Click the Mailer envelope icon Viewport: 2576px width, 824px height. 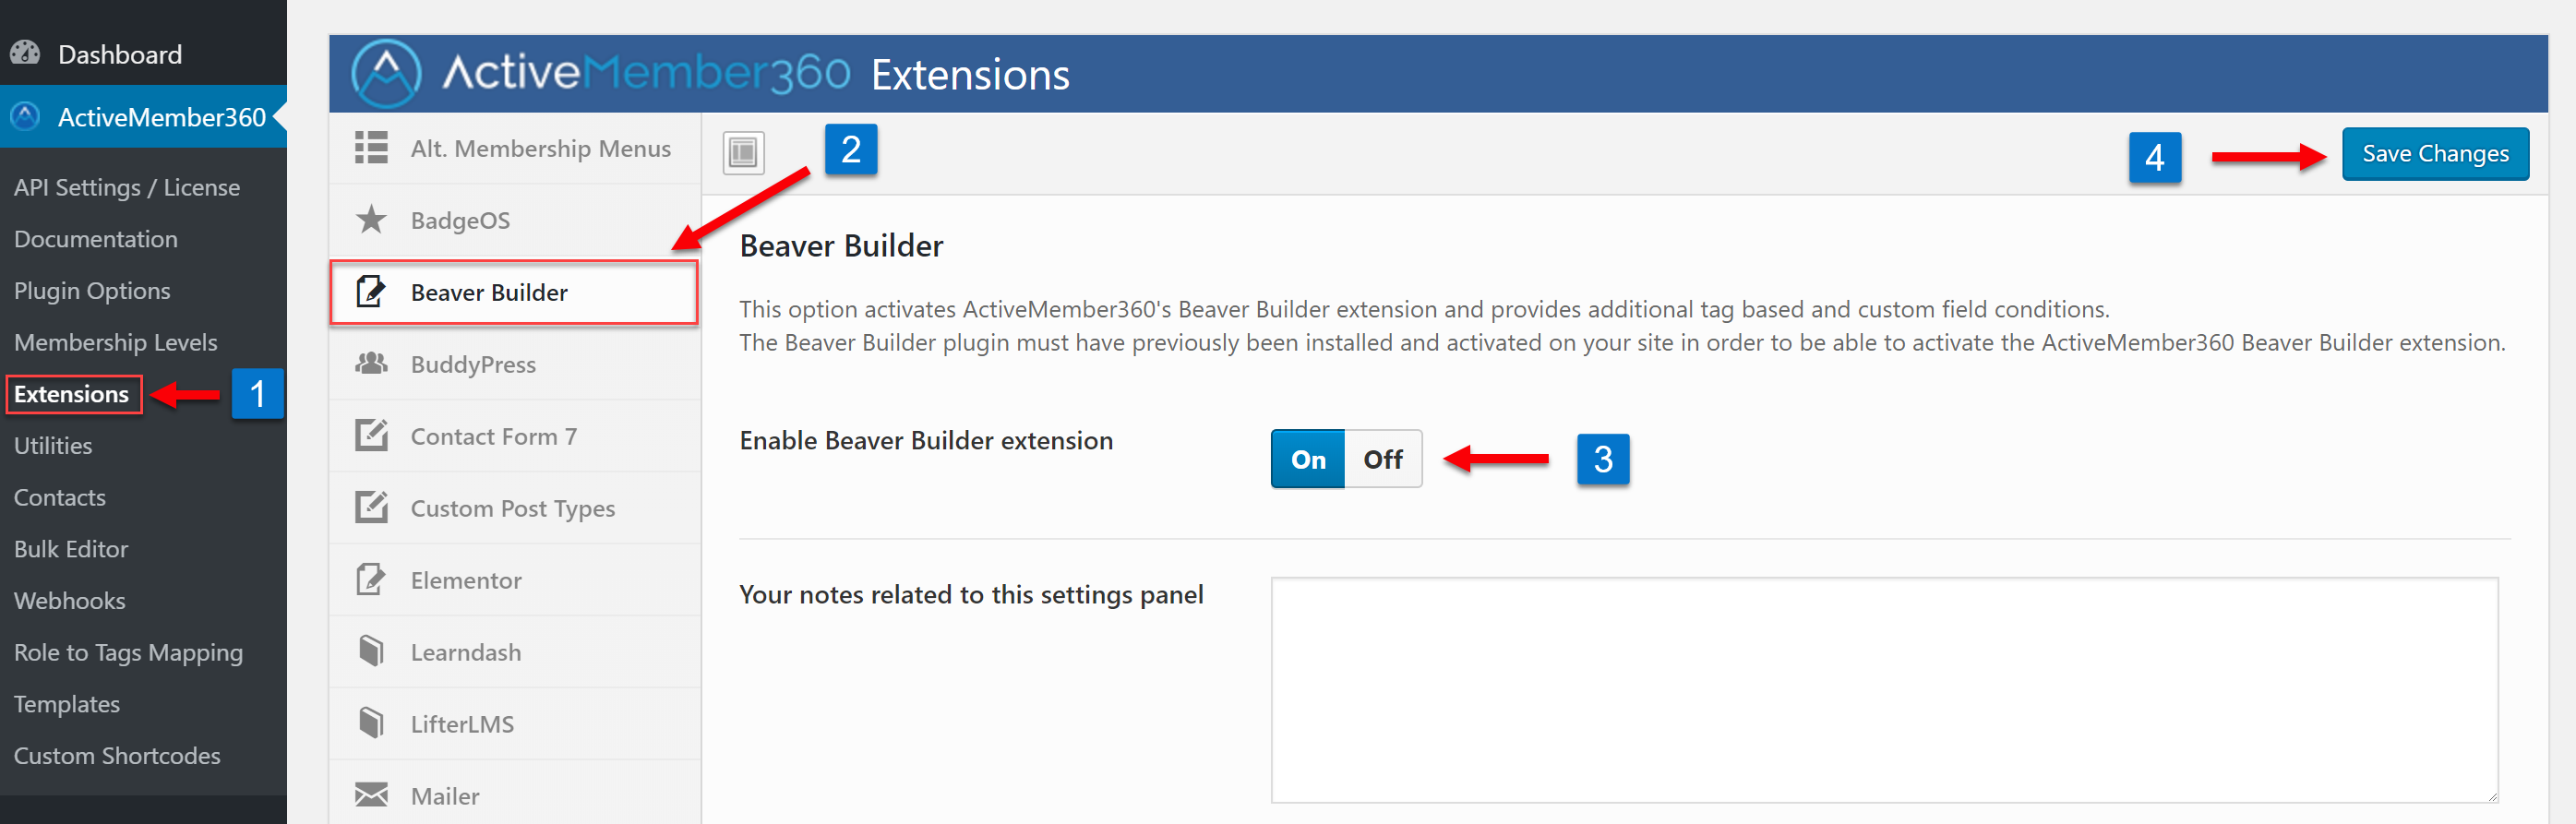[x=371, y=795]
